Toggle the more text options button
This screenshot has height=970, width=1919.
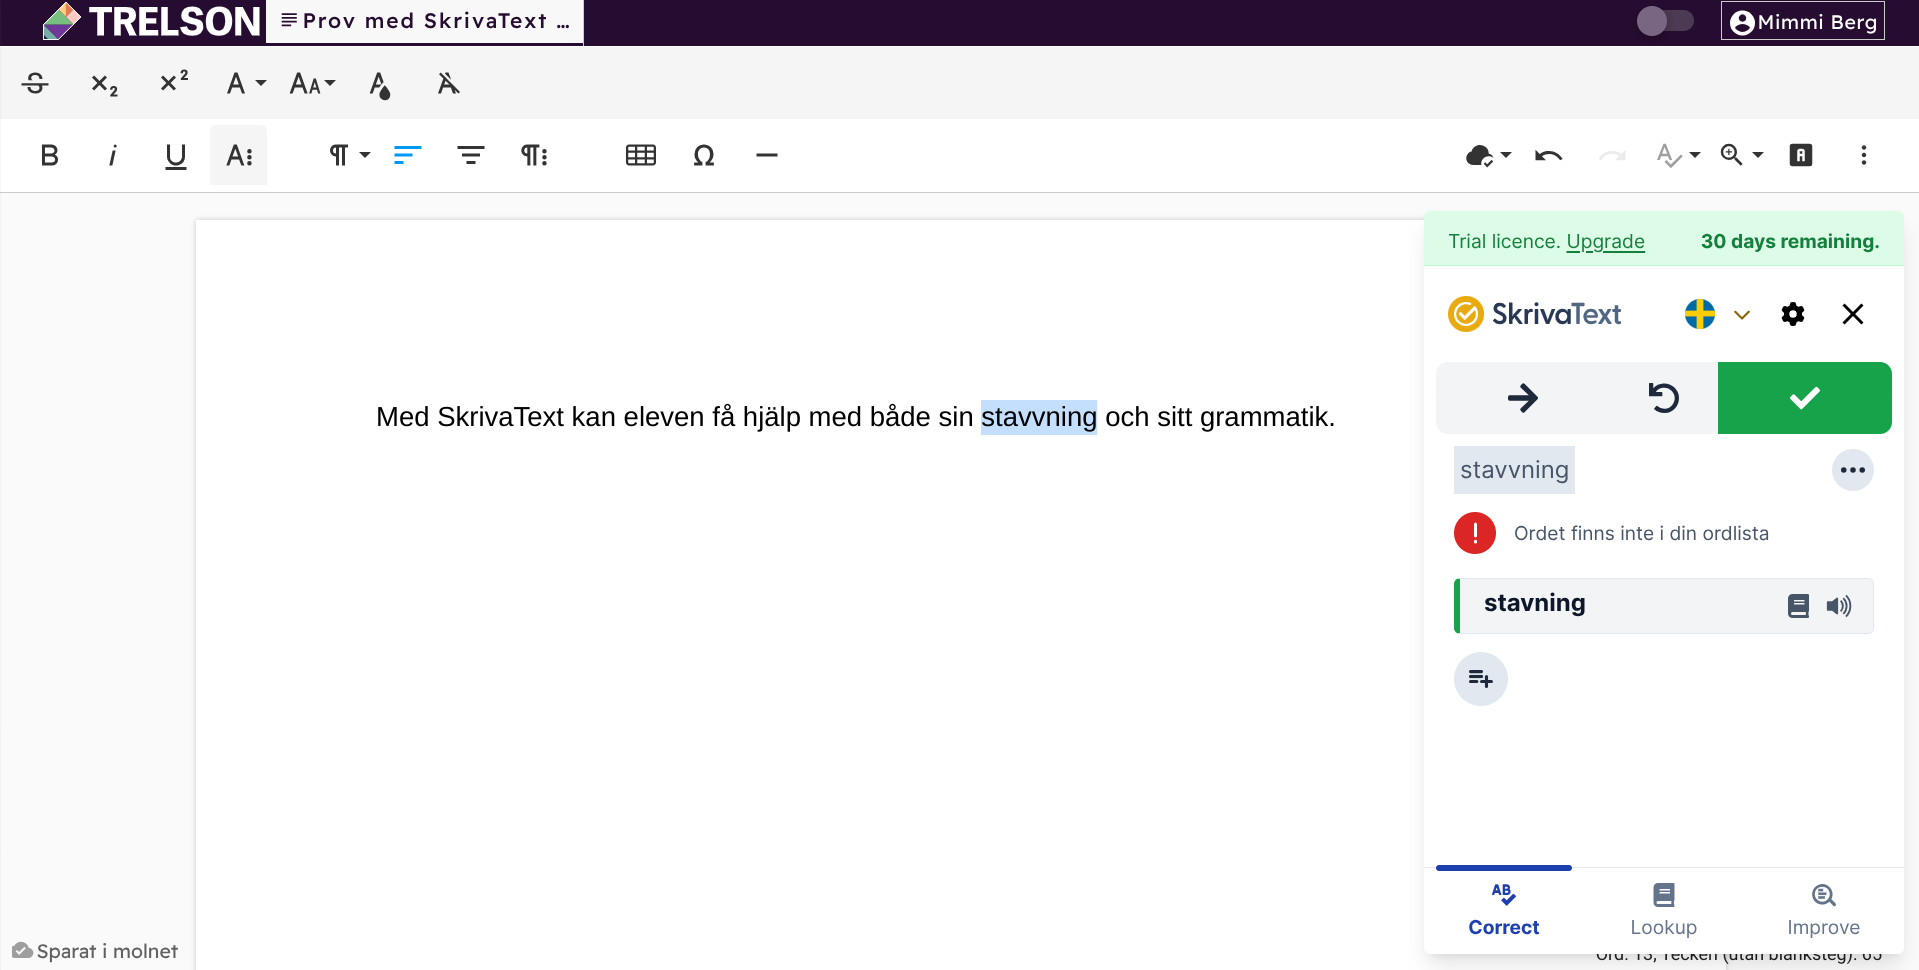coord(238,155)
